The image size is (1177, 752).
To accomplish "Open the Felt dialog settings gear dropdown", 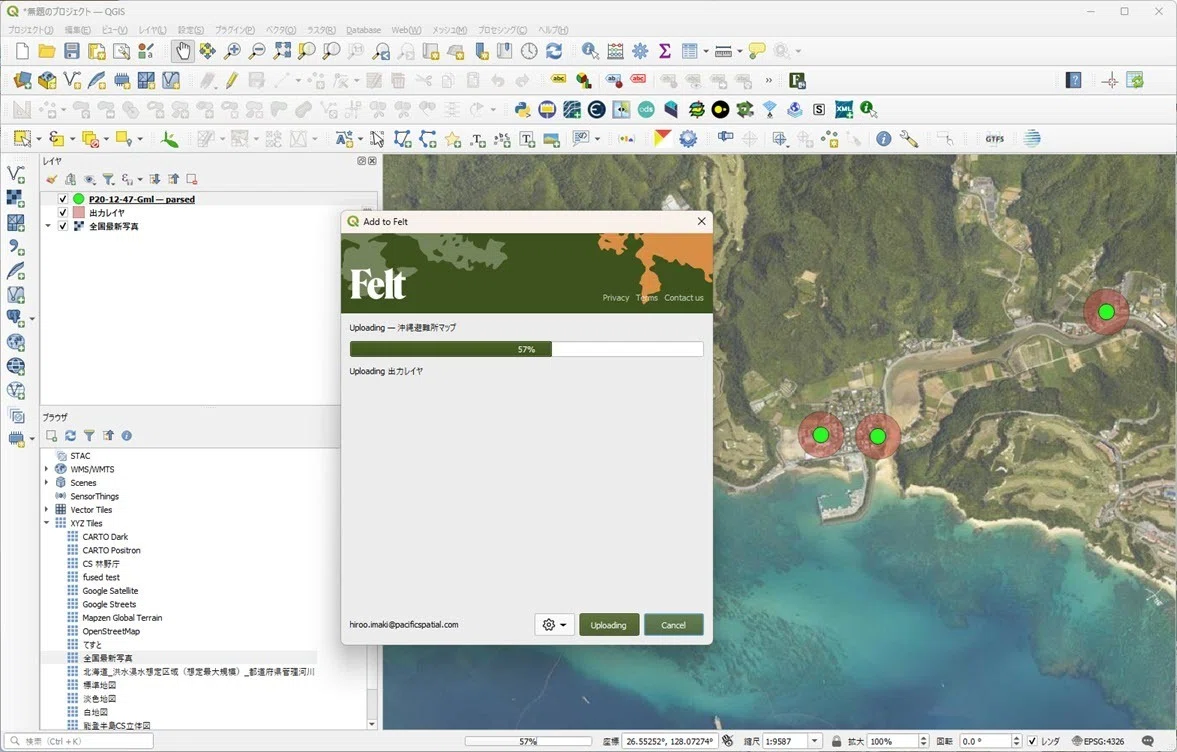I will [554, 624].
